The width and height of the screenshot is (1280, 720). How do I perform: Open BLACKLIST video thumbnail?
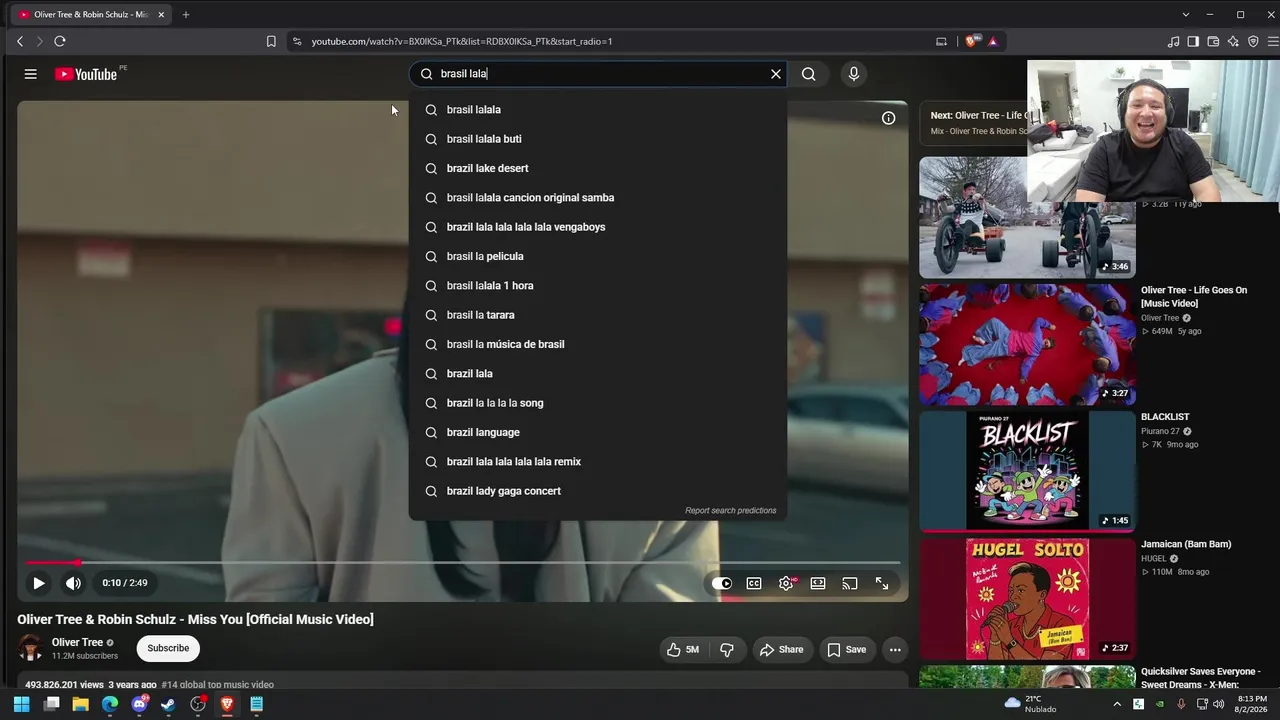point(1027,471)
